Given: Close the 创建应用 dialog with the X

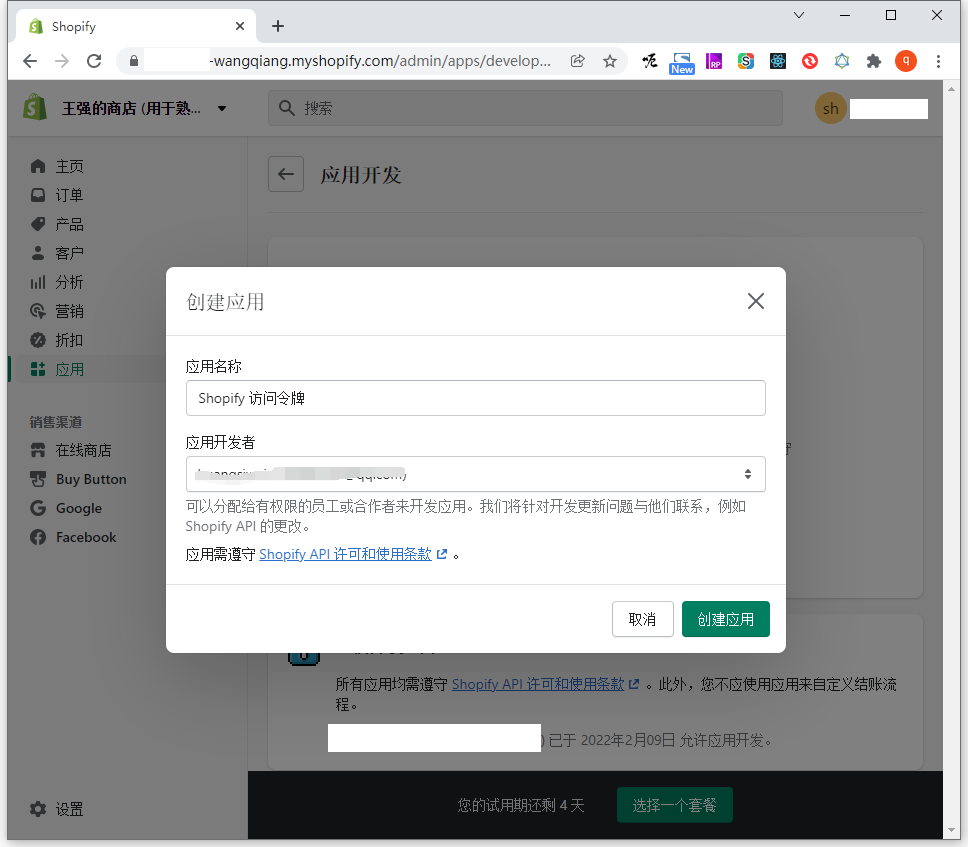Looking at the screenshot, I should [756, 301].
